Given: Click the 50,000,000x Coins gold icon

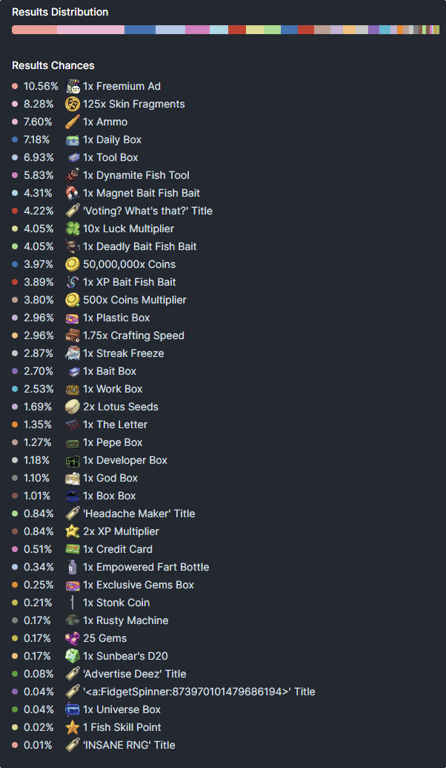Looking at the screenshot, I should point(72,264).
